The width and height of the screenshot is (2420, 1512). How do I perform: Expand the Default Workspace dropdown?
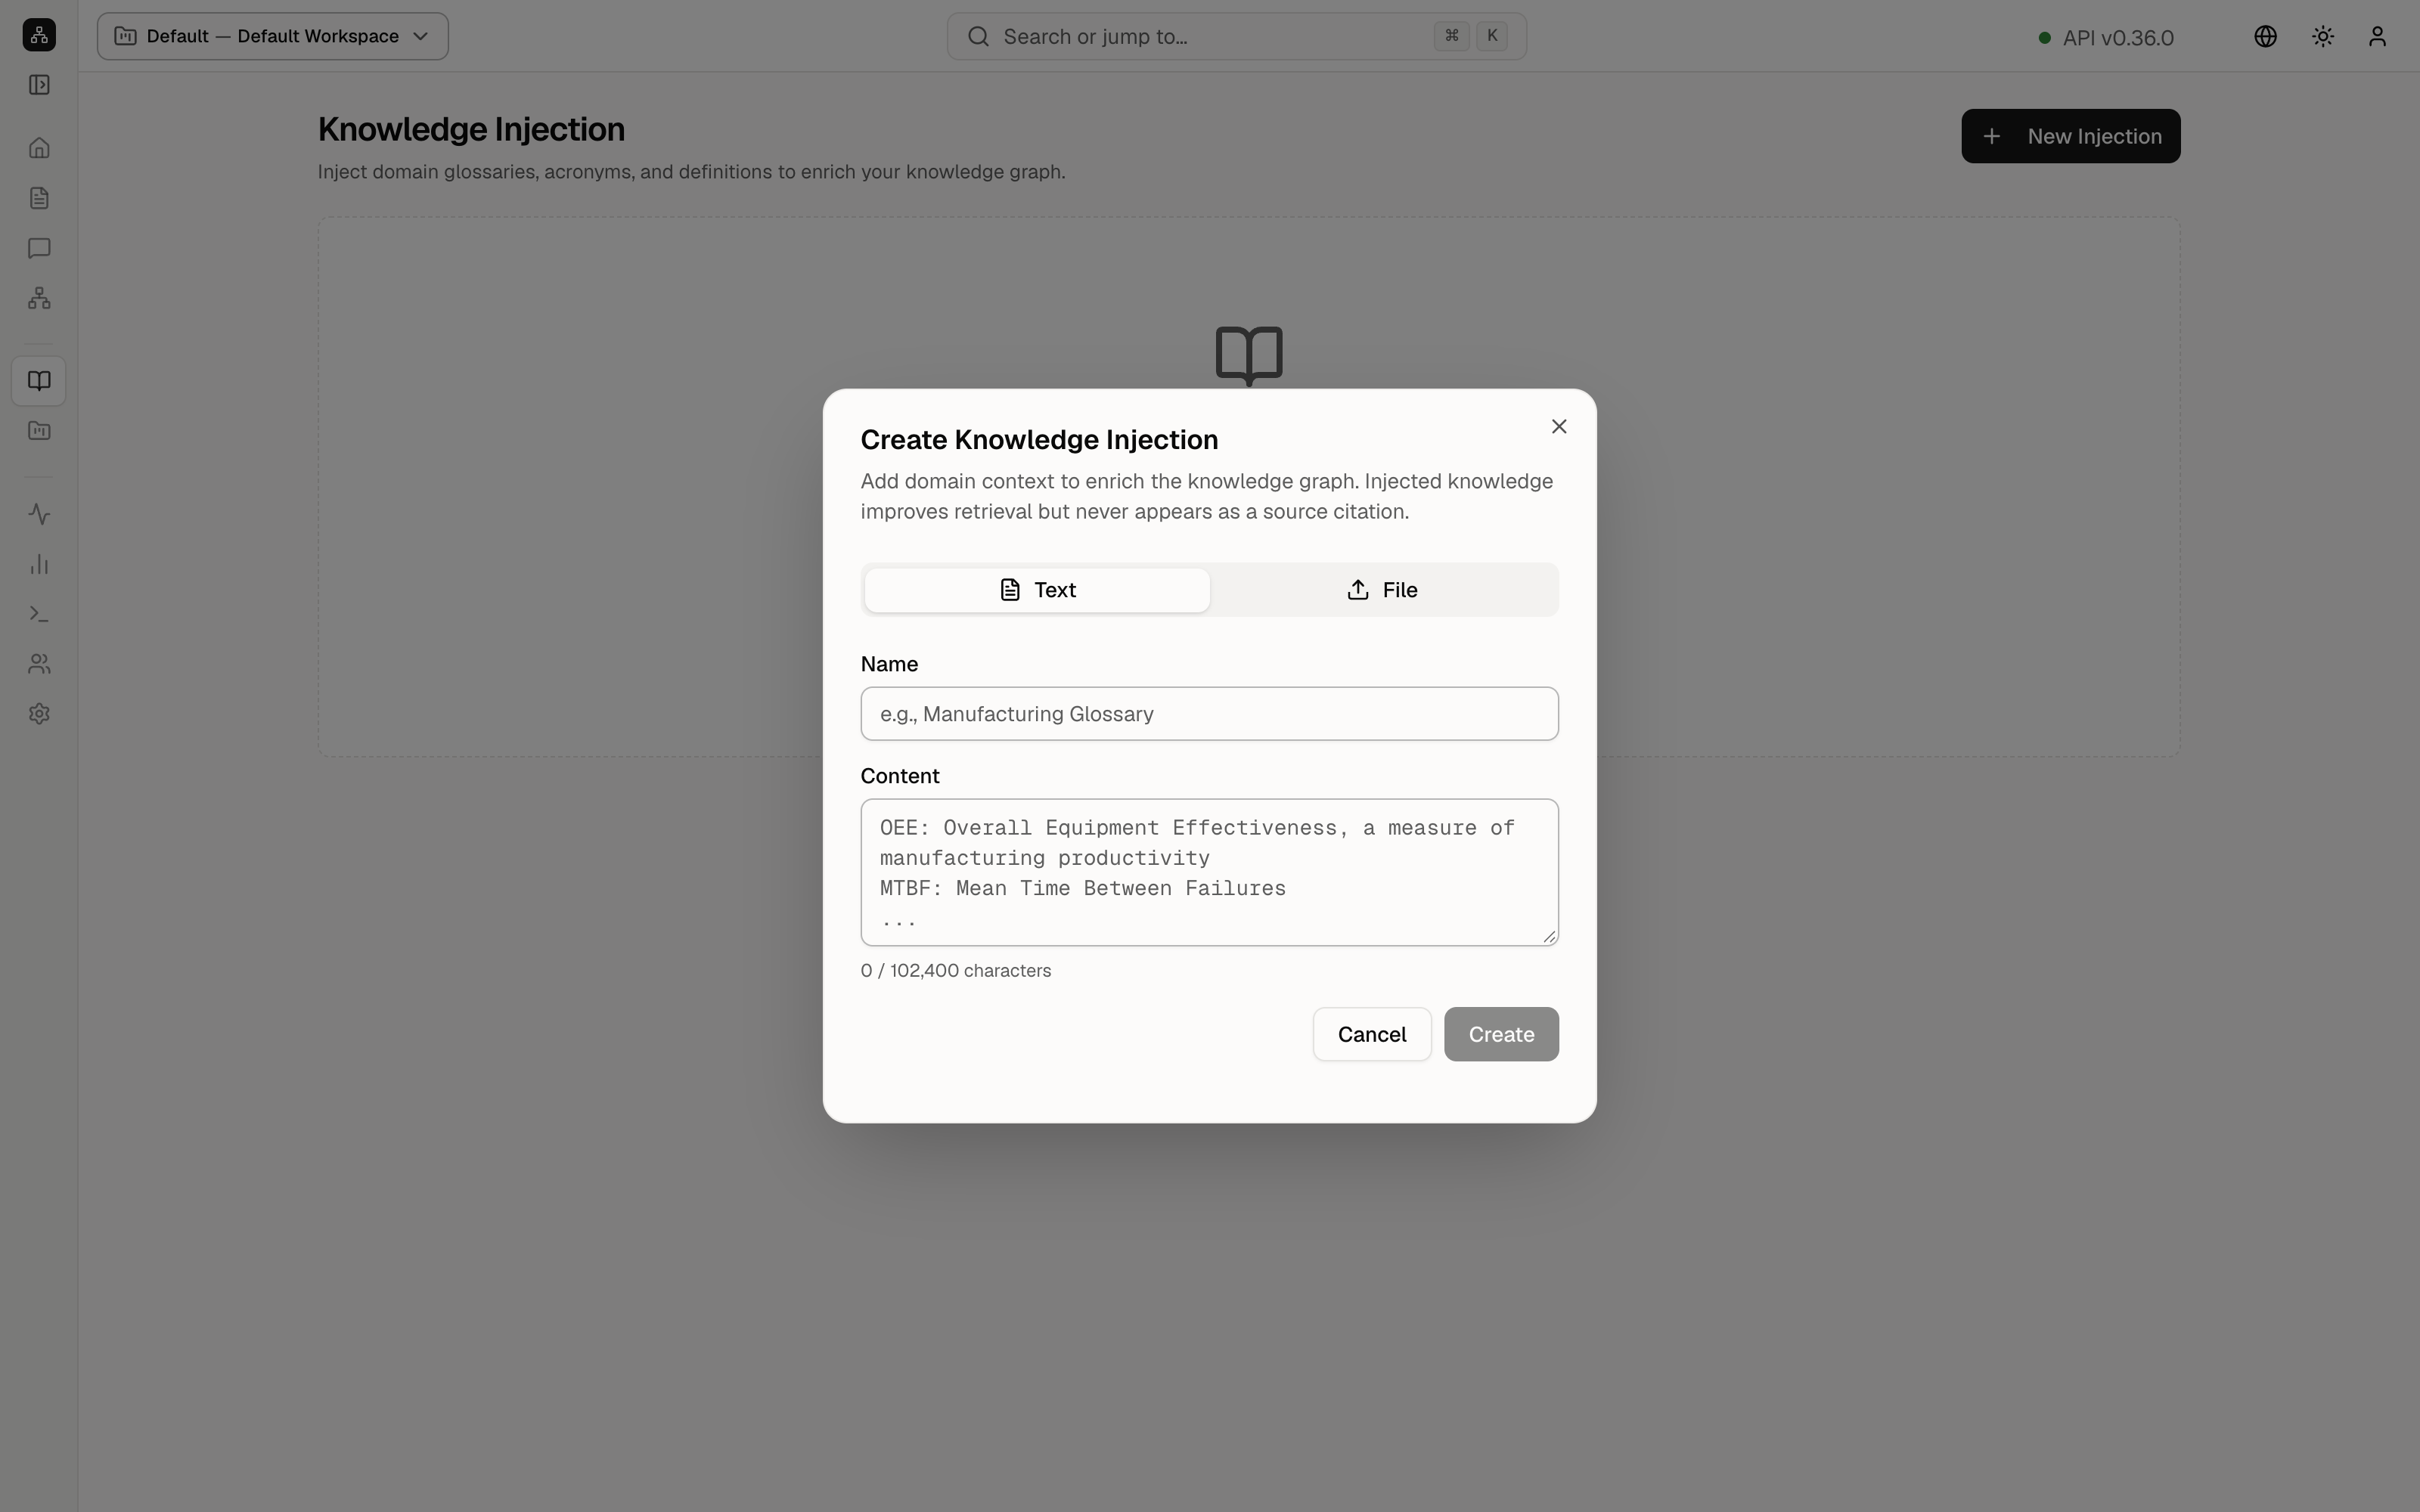pos(273,36)
